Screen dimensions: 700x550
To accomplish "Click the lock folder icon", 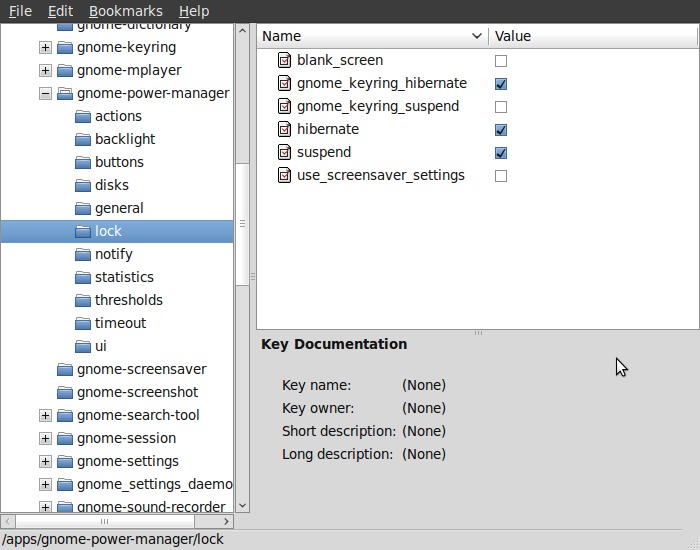I will (83, 232).
